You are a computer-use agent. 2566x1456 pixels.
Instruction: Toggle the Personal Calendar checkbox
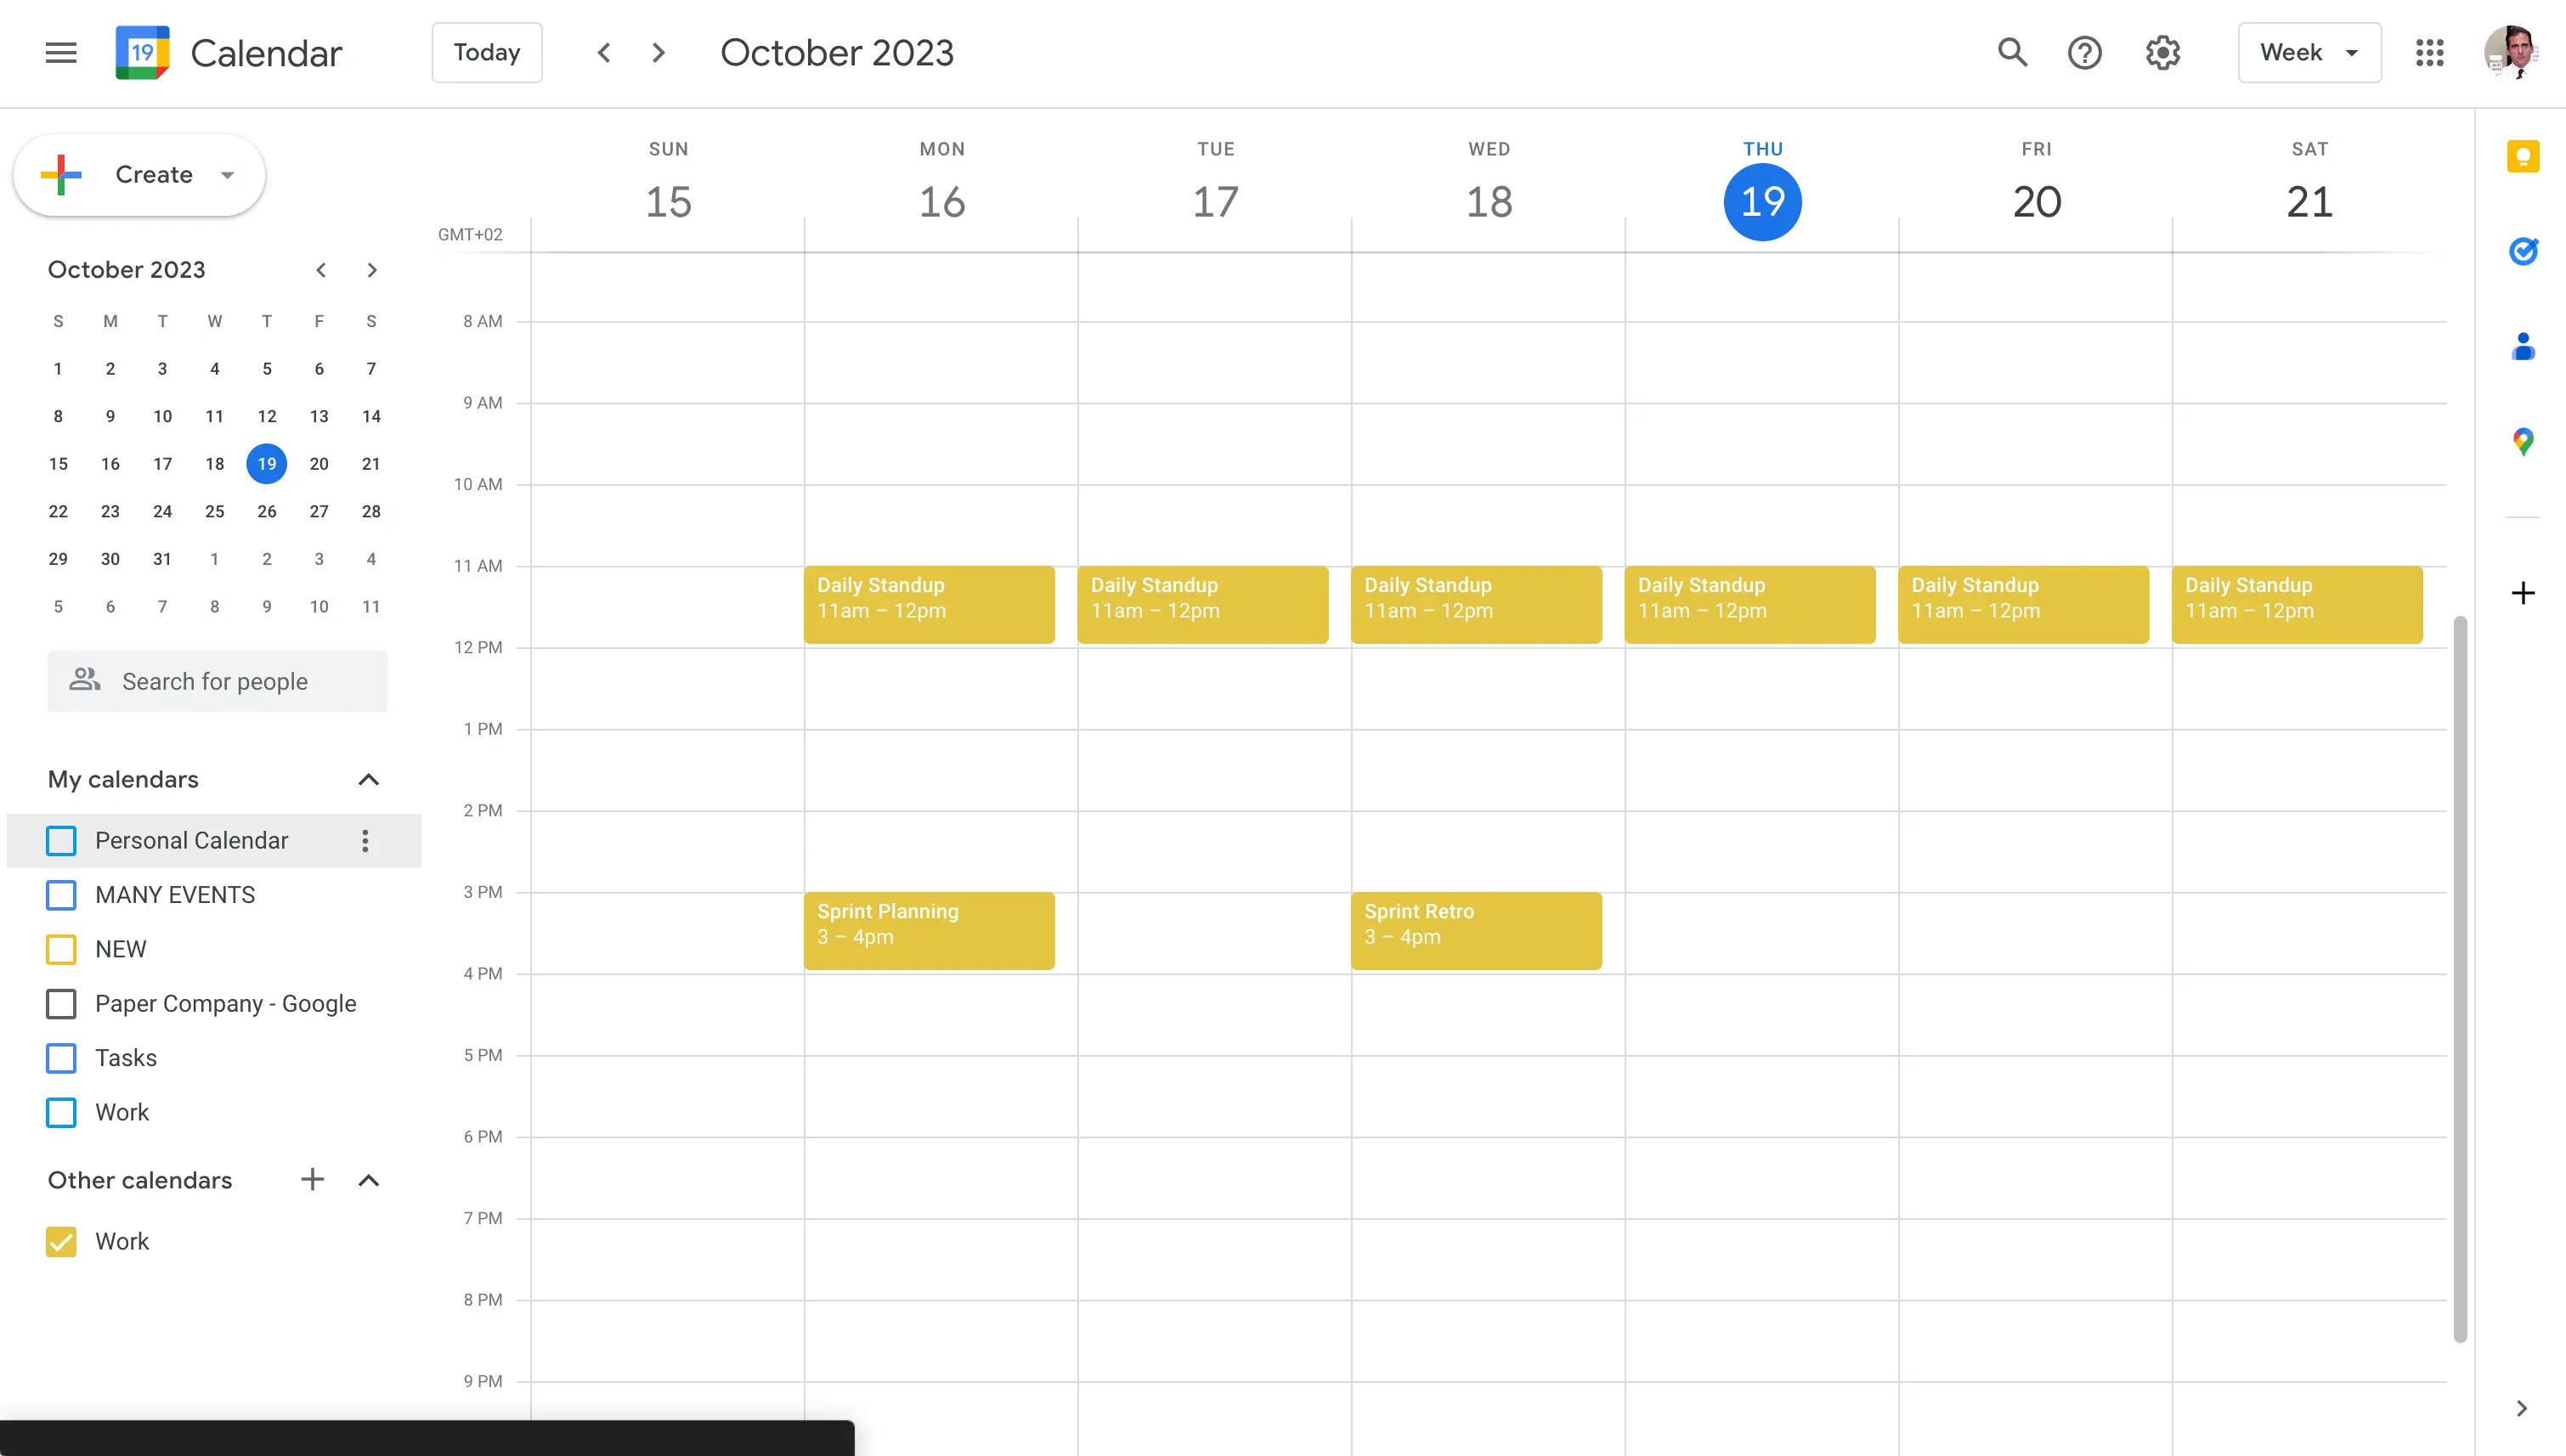[62, 839]
